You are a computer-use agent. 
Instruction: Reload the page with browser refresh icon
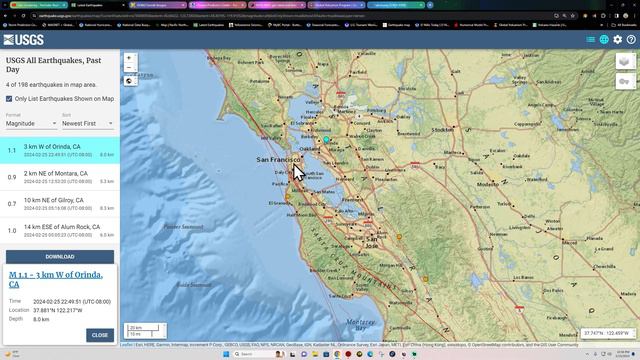tap(23, 16)
